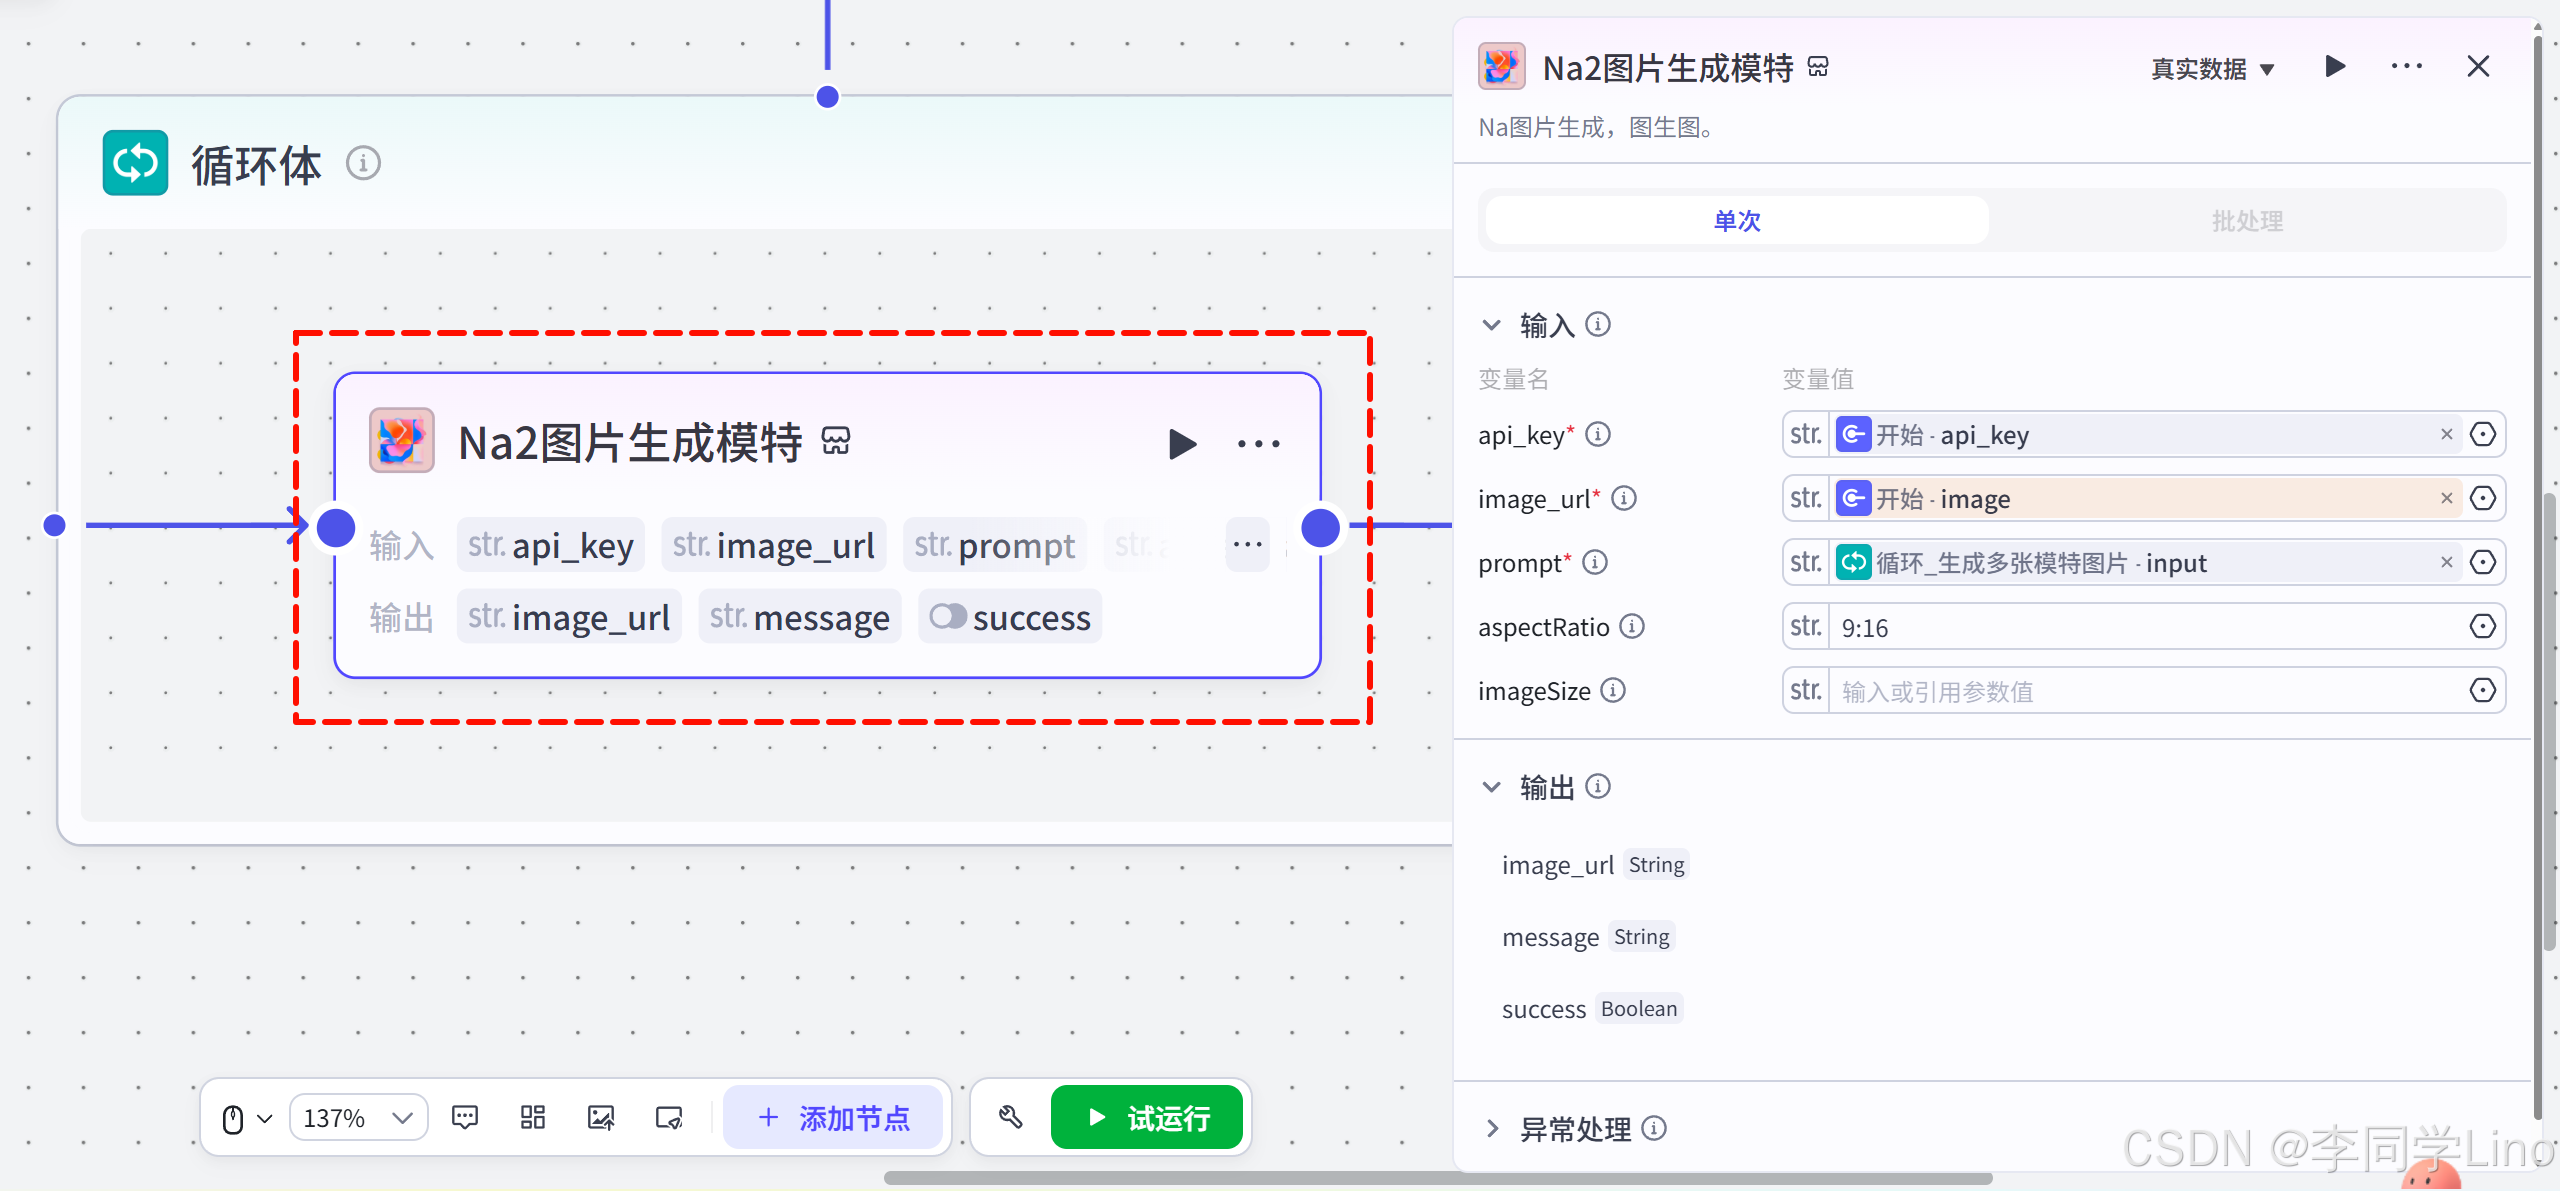Click info icon beside 循环体 title

click(x=363, y=163)
